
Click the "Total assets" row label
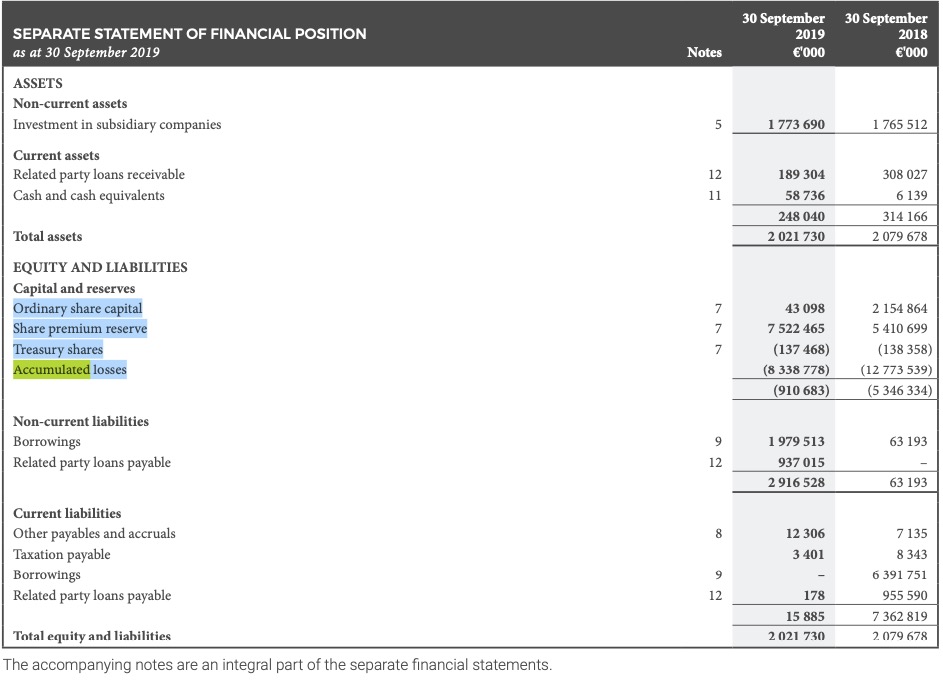click(48, 237)
